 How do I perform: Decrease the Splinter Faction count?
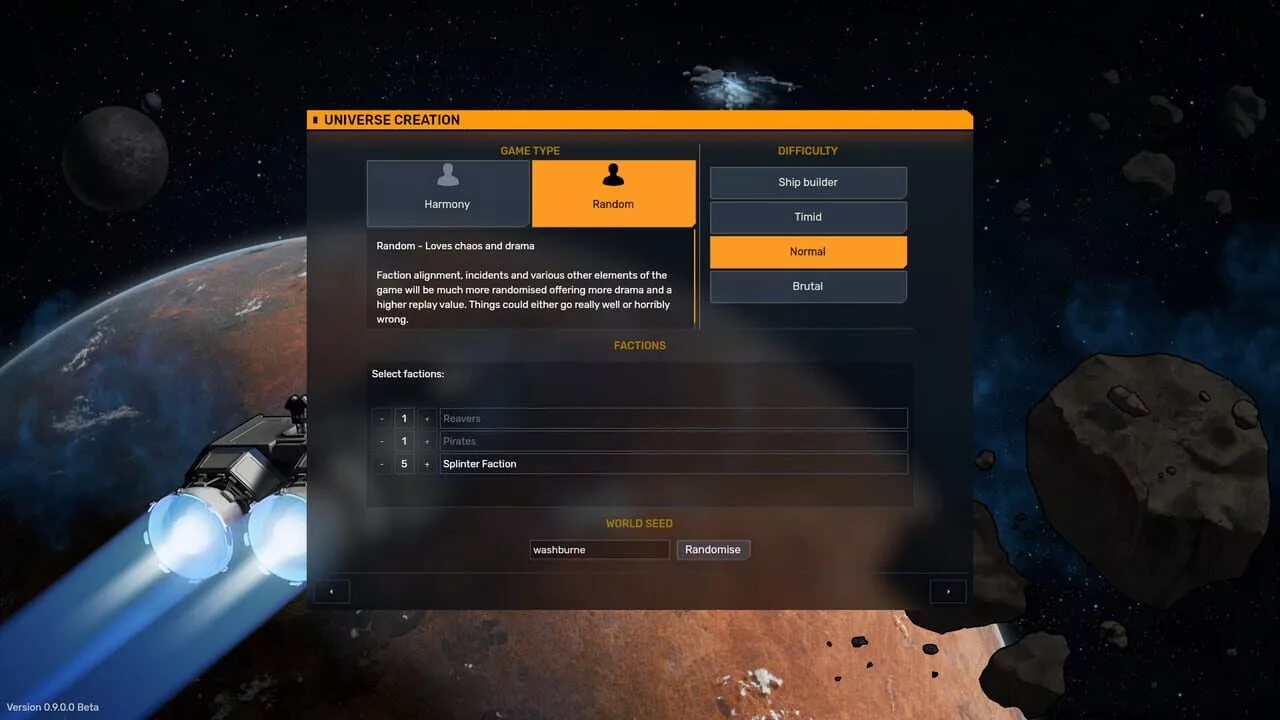381,464
